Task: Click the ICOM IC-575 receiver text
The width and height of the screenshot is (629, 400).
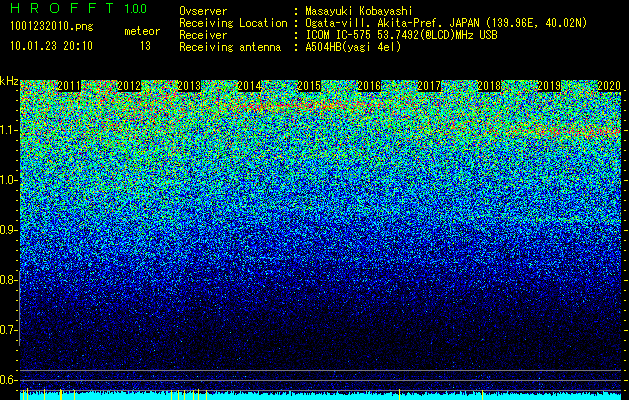Action: click(x=401, y=35)
